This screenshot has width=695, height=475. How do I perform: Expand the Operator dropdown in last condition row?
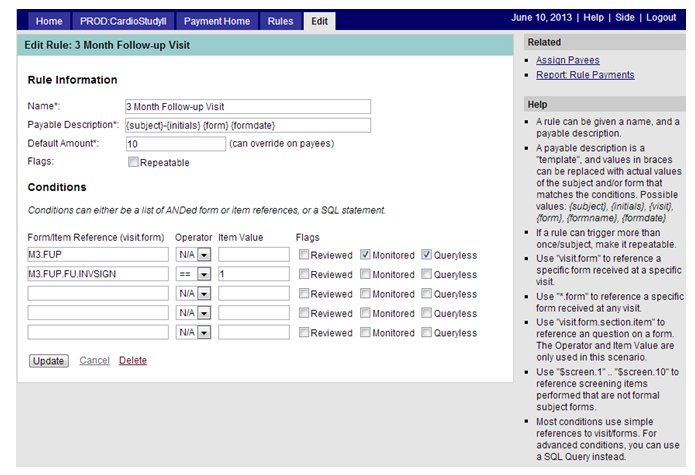pyautogui.click(x=203, y=332)
